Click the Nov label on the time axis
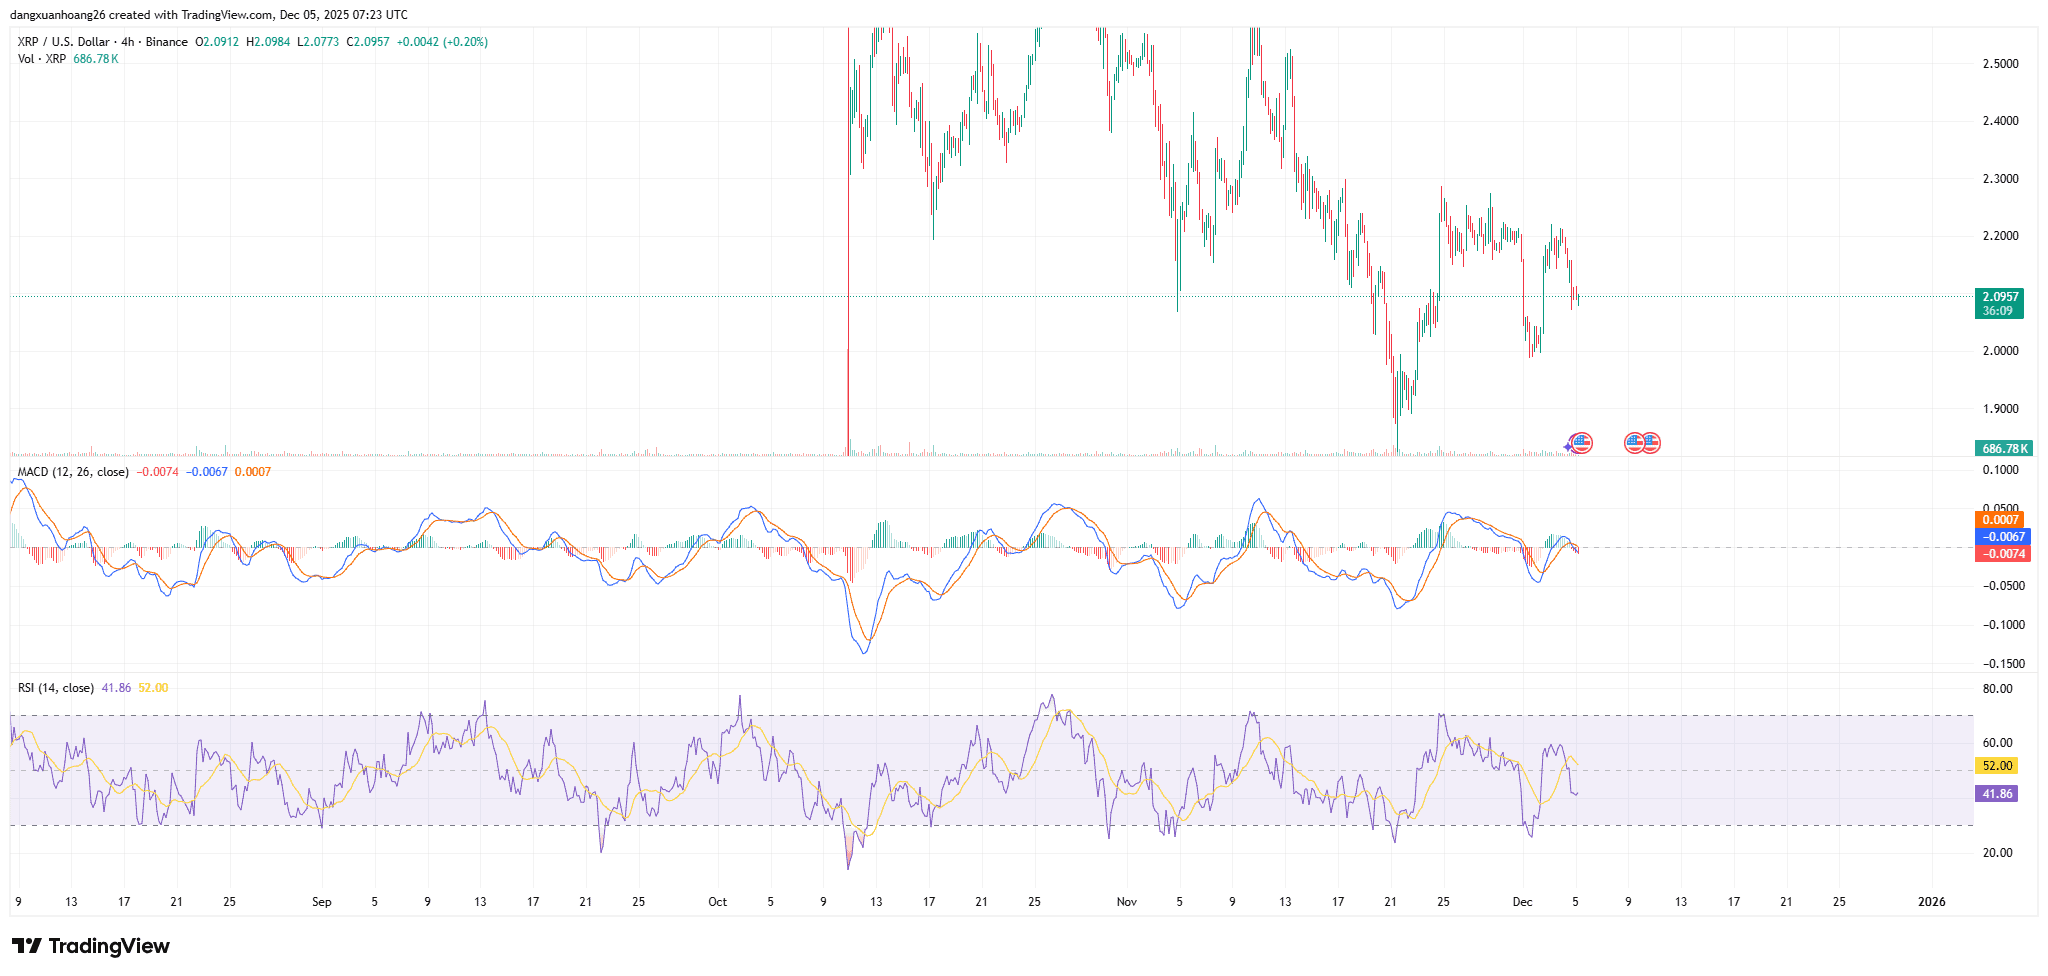 click(x=1127, y=902)
